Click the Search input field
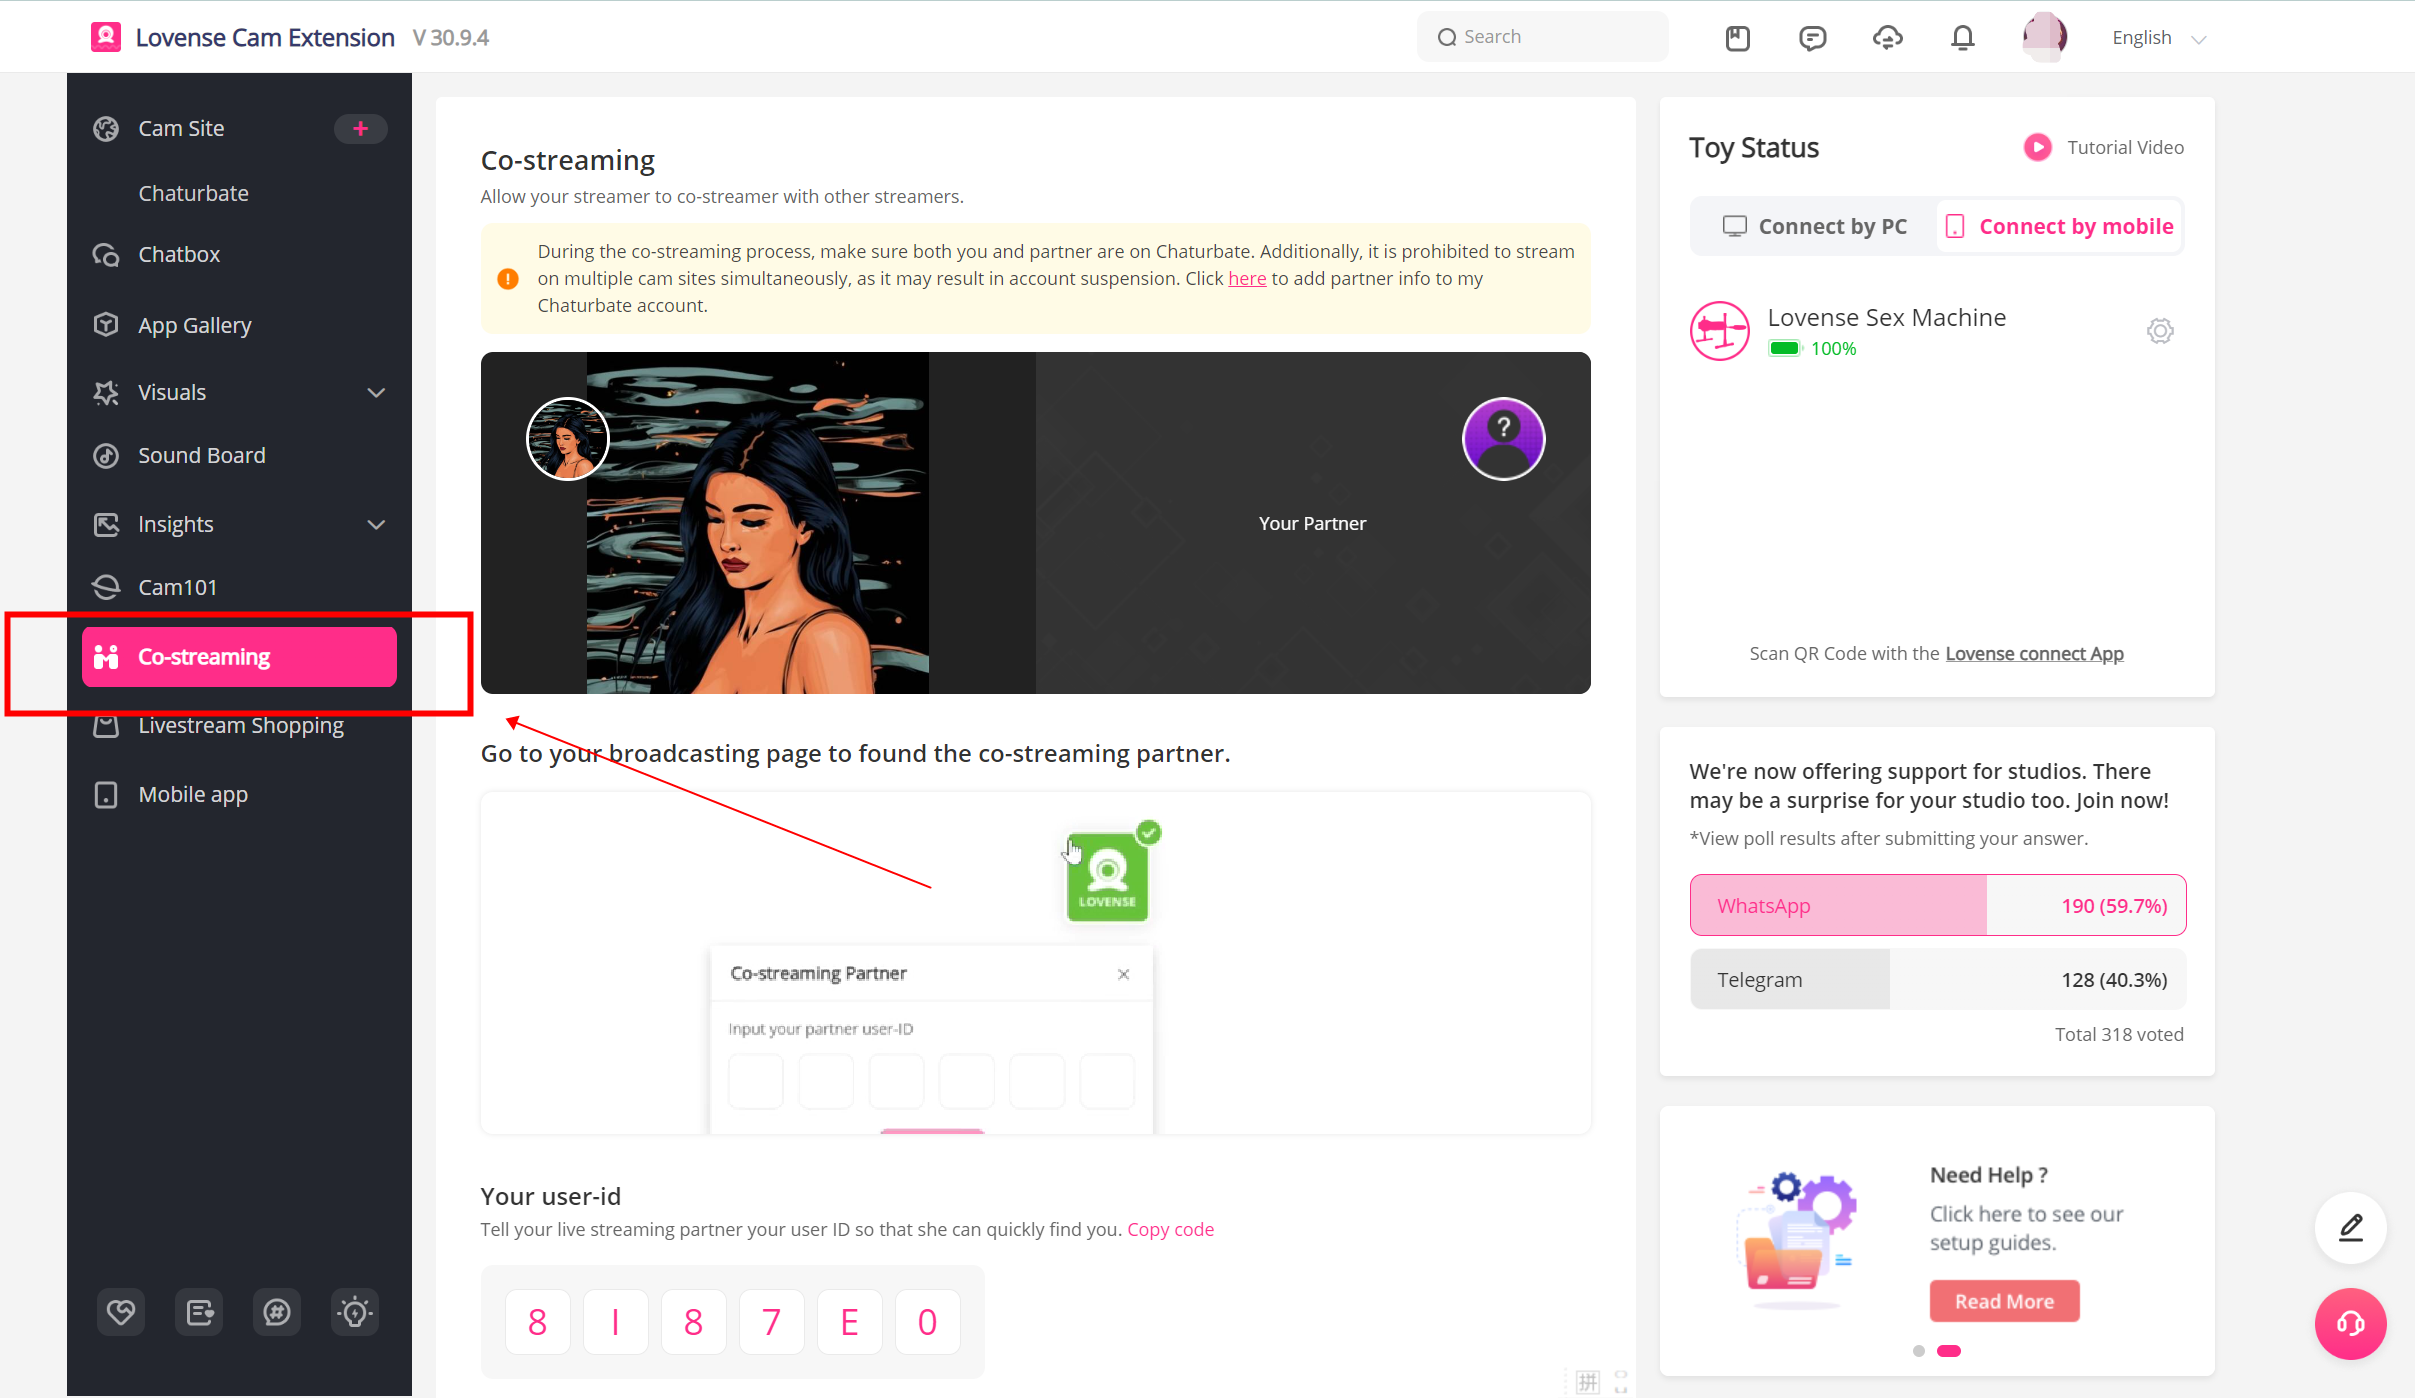Screen dimensions: 2415x1400 1542,37
